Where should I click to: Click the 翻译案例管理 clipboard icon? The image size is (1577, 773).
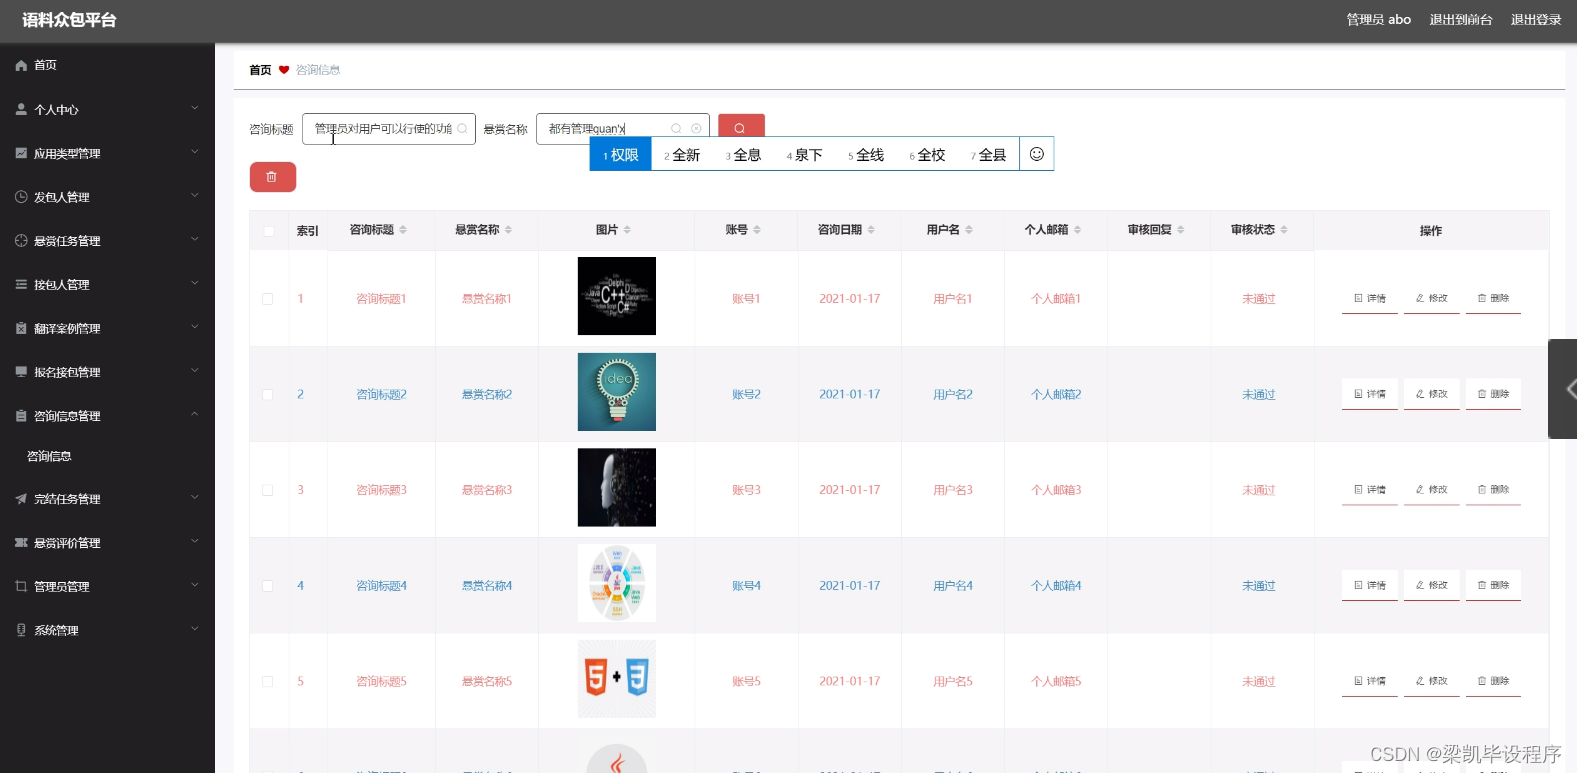pos(21,328)
